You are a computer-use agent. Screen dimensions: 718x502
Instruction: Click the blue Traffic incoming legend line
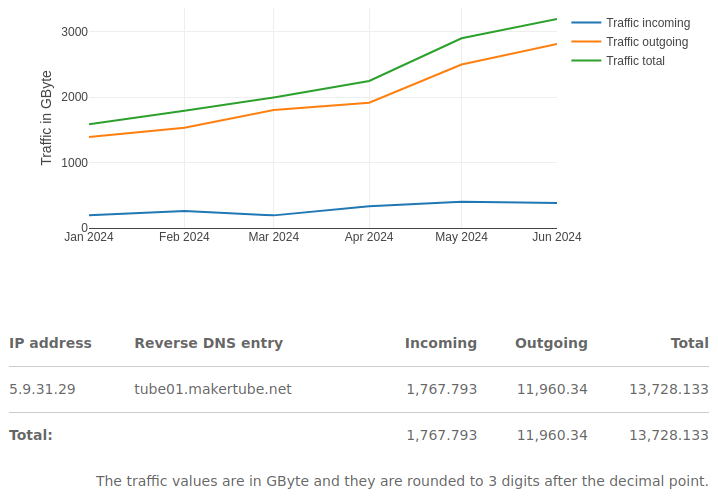pos(586,22)
